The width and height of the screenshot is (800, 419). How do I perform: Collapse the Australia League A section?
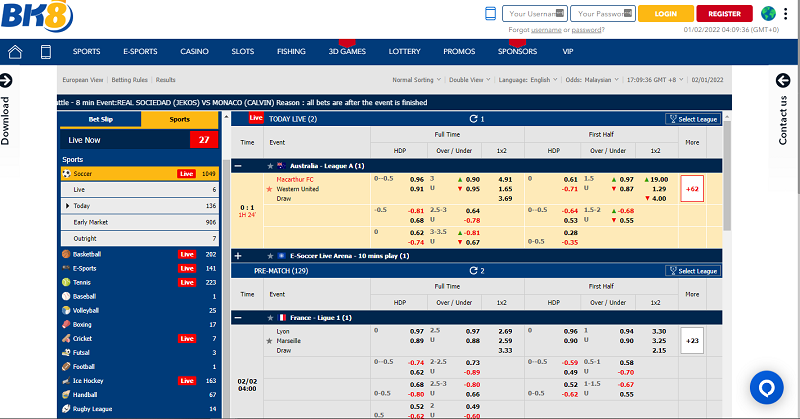click(238, 166)
